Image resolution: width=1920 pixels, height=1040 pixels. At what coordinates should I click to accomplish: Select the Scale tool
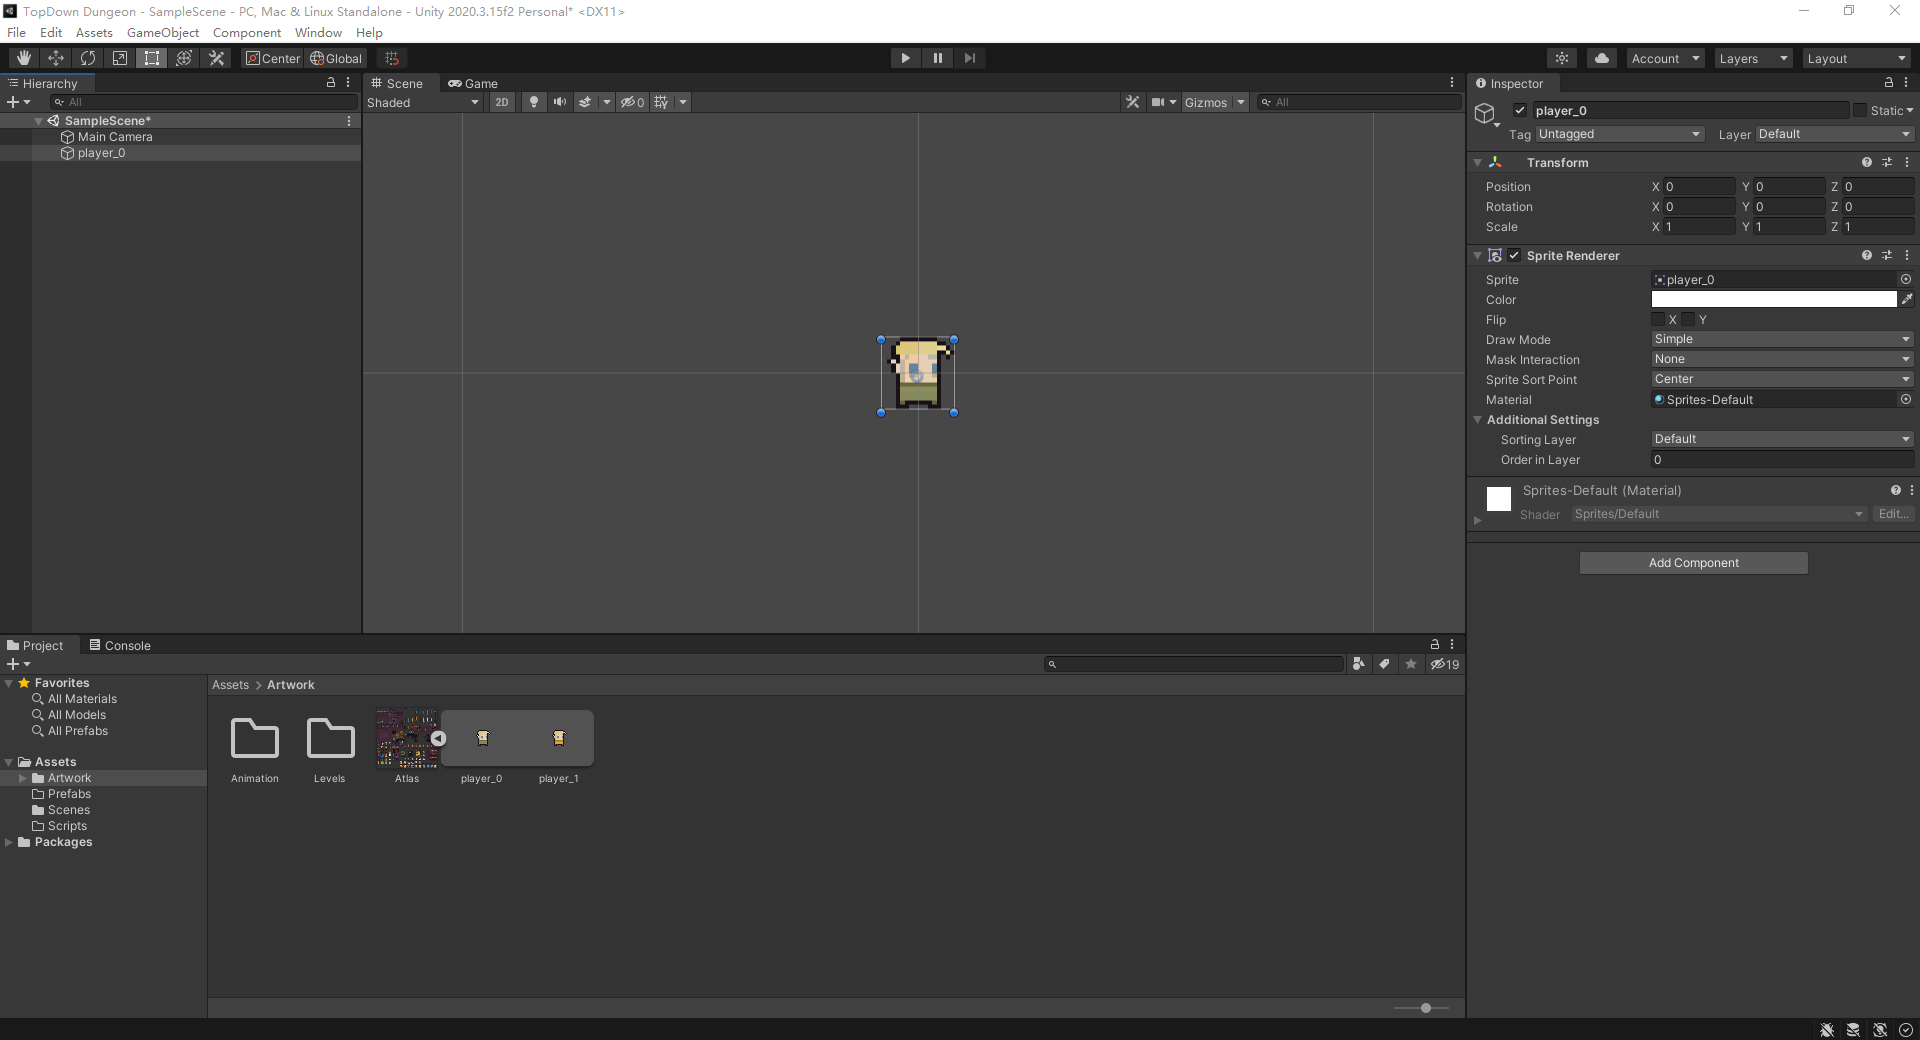point(120,58)
